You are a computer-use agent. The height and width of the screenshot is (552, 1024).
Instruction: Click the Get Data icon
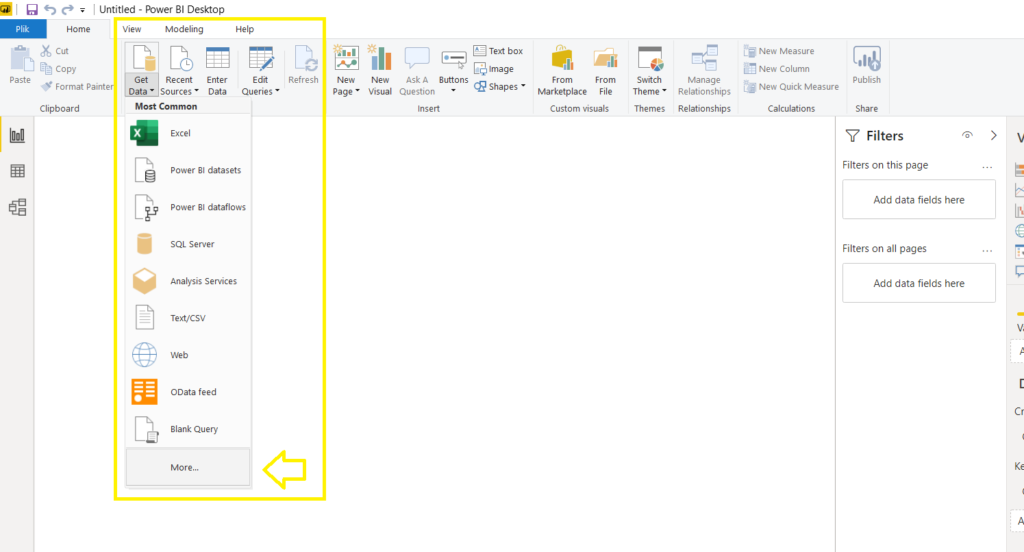pyautogui.click(x=142, y=57)
